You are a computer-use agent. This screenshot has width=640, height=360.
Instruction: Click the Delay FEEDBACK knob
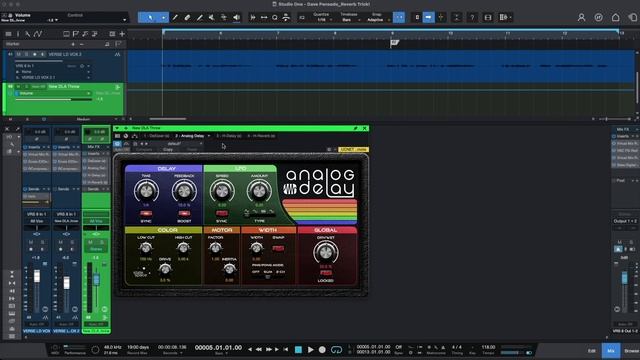pyautogui.click(x=184, y=191)
